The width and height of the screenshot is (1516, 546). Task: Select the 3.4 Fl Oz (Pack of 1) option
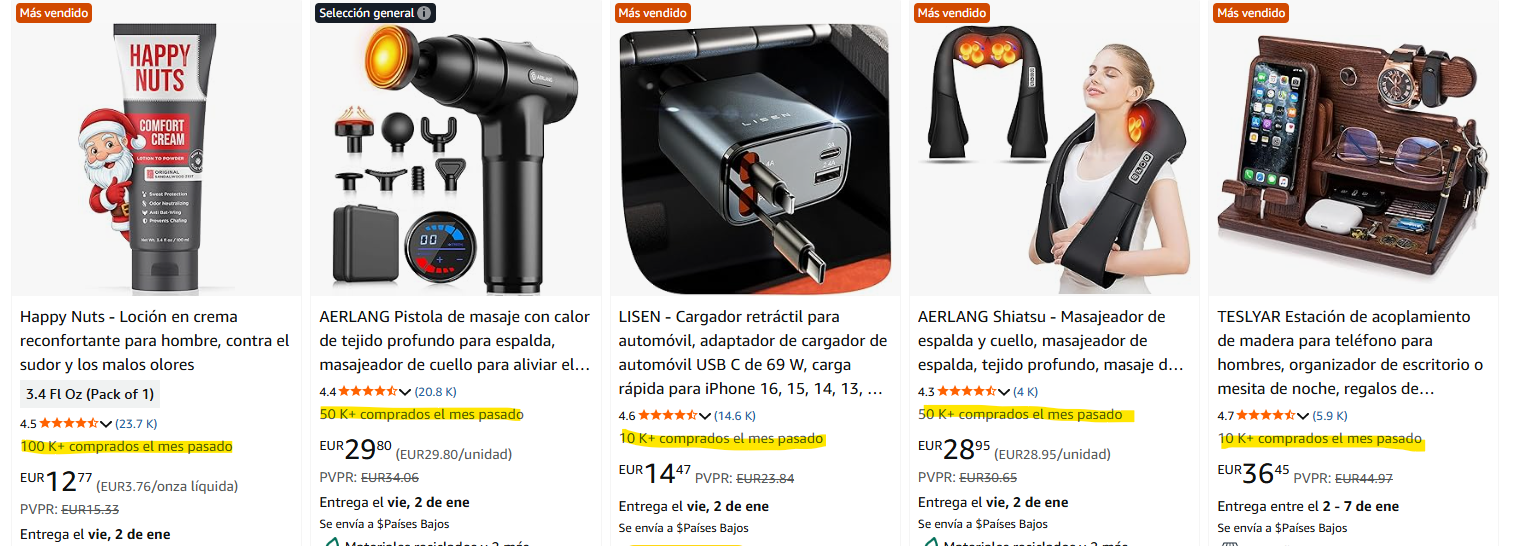pos(90,393)
